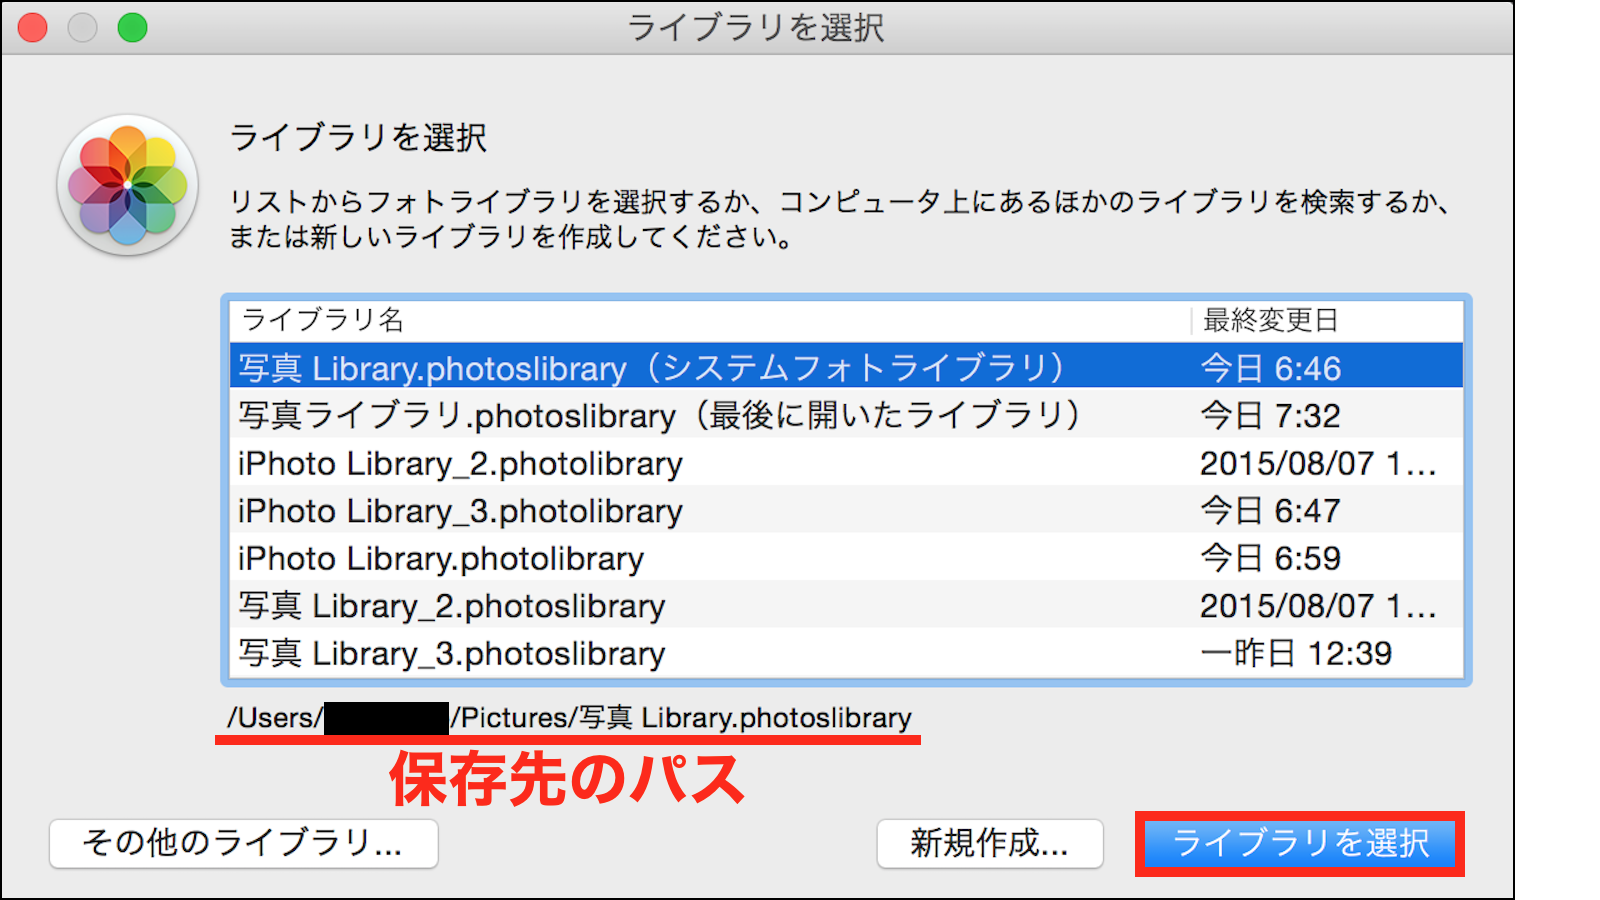Click the 今日 7:32 modified date cell
The height and width of the screenshot is (900, 1600).
point(1270,415)
